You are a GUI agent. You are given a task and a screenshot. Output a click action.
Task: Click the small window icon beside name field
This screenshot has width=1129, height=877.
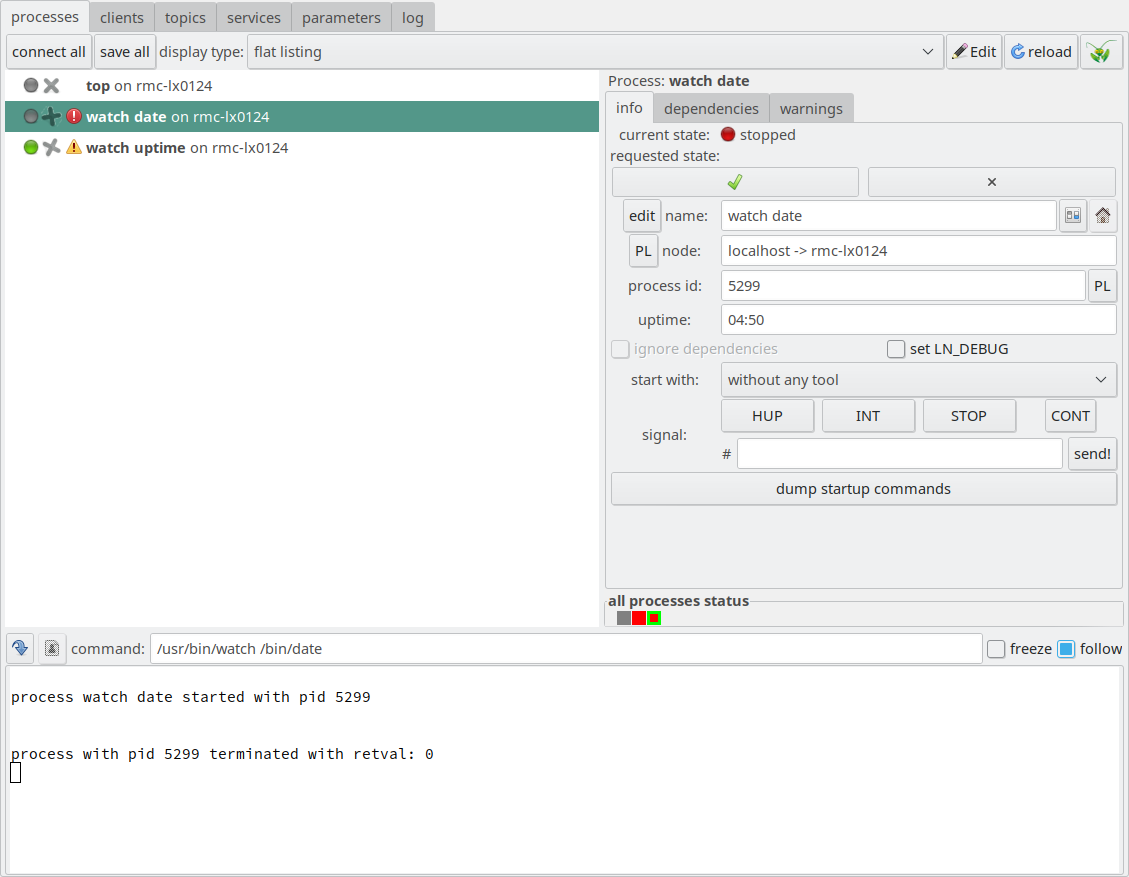pos(1073,215)
